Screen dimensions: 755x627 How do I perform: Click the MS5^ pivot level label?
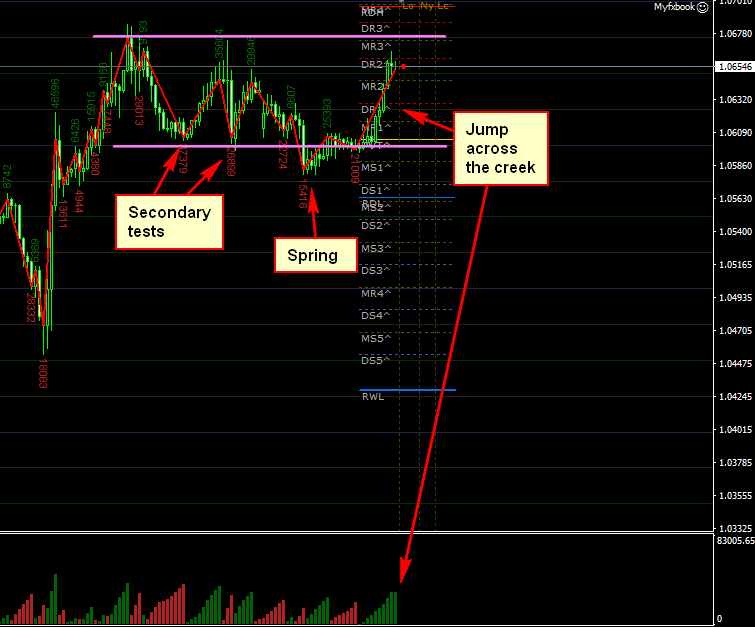tap(376, 339)
